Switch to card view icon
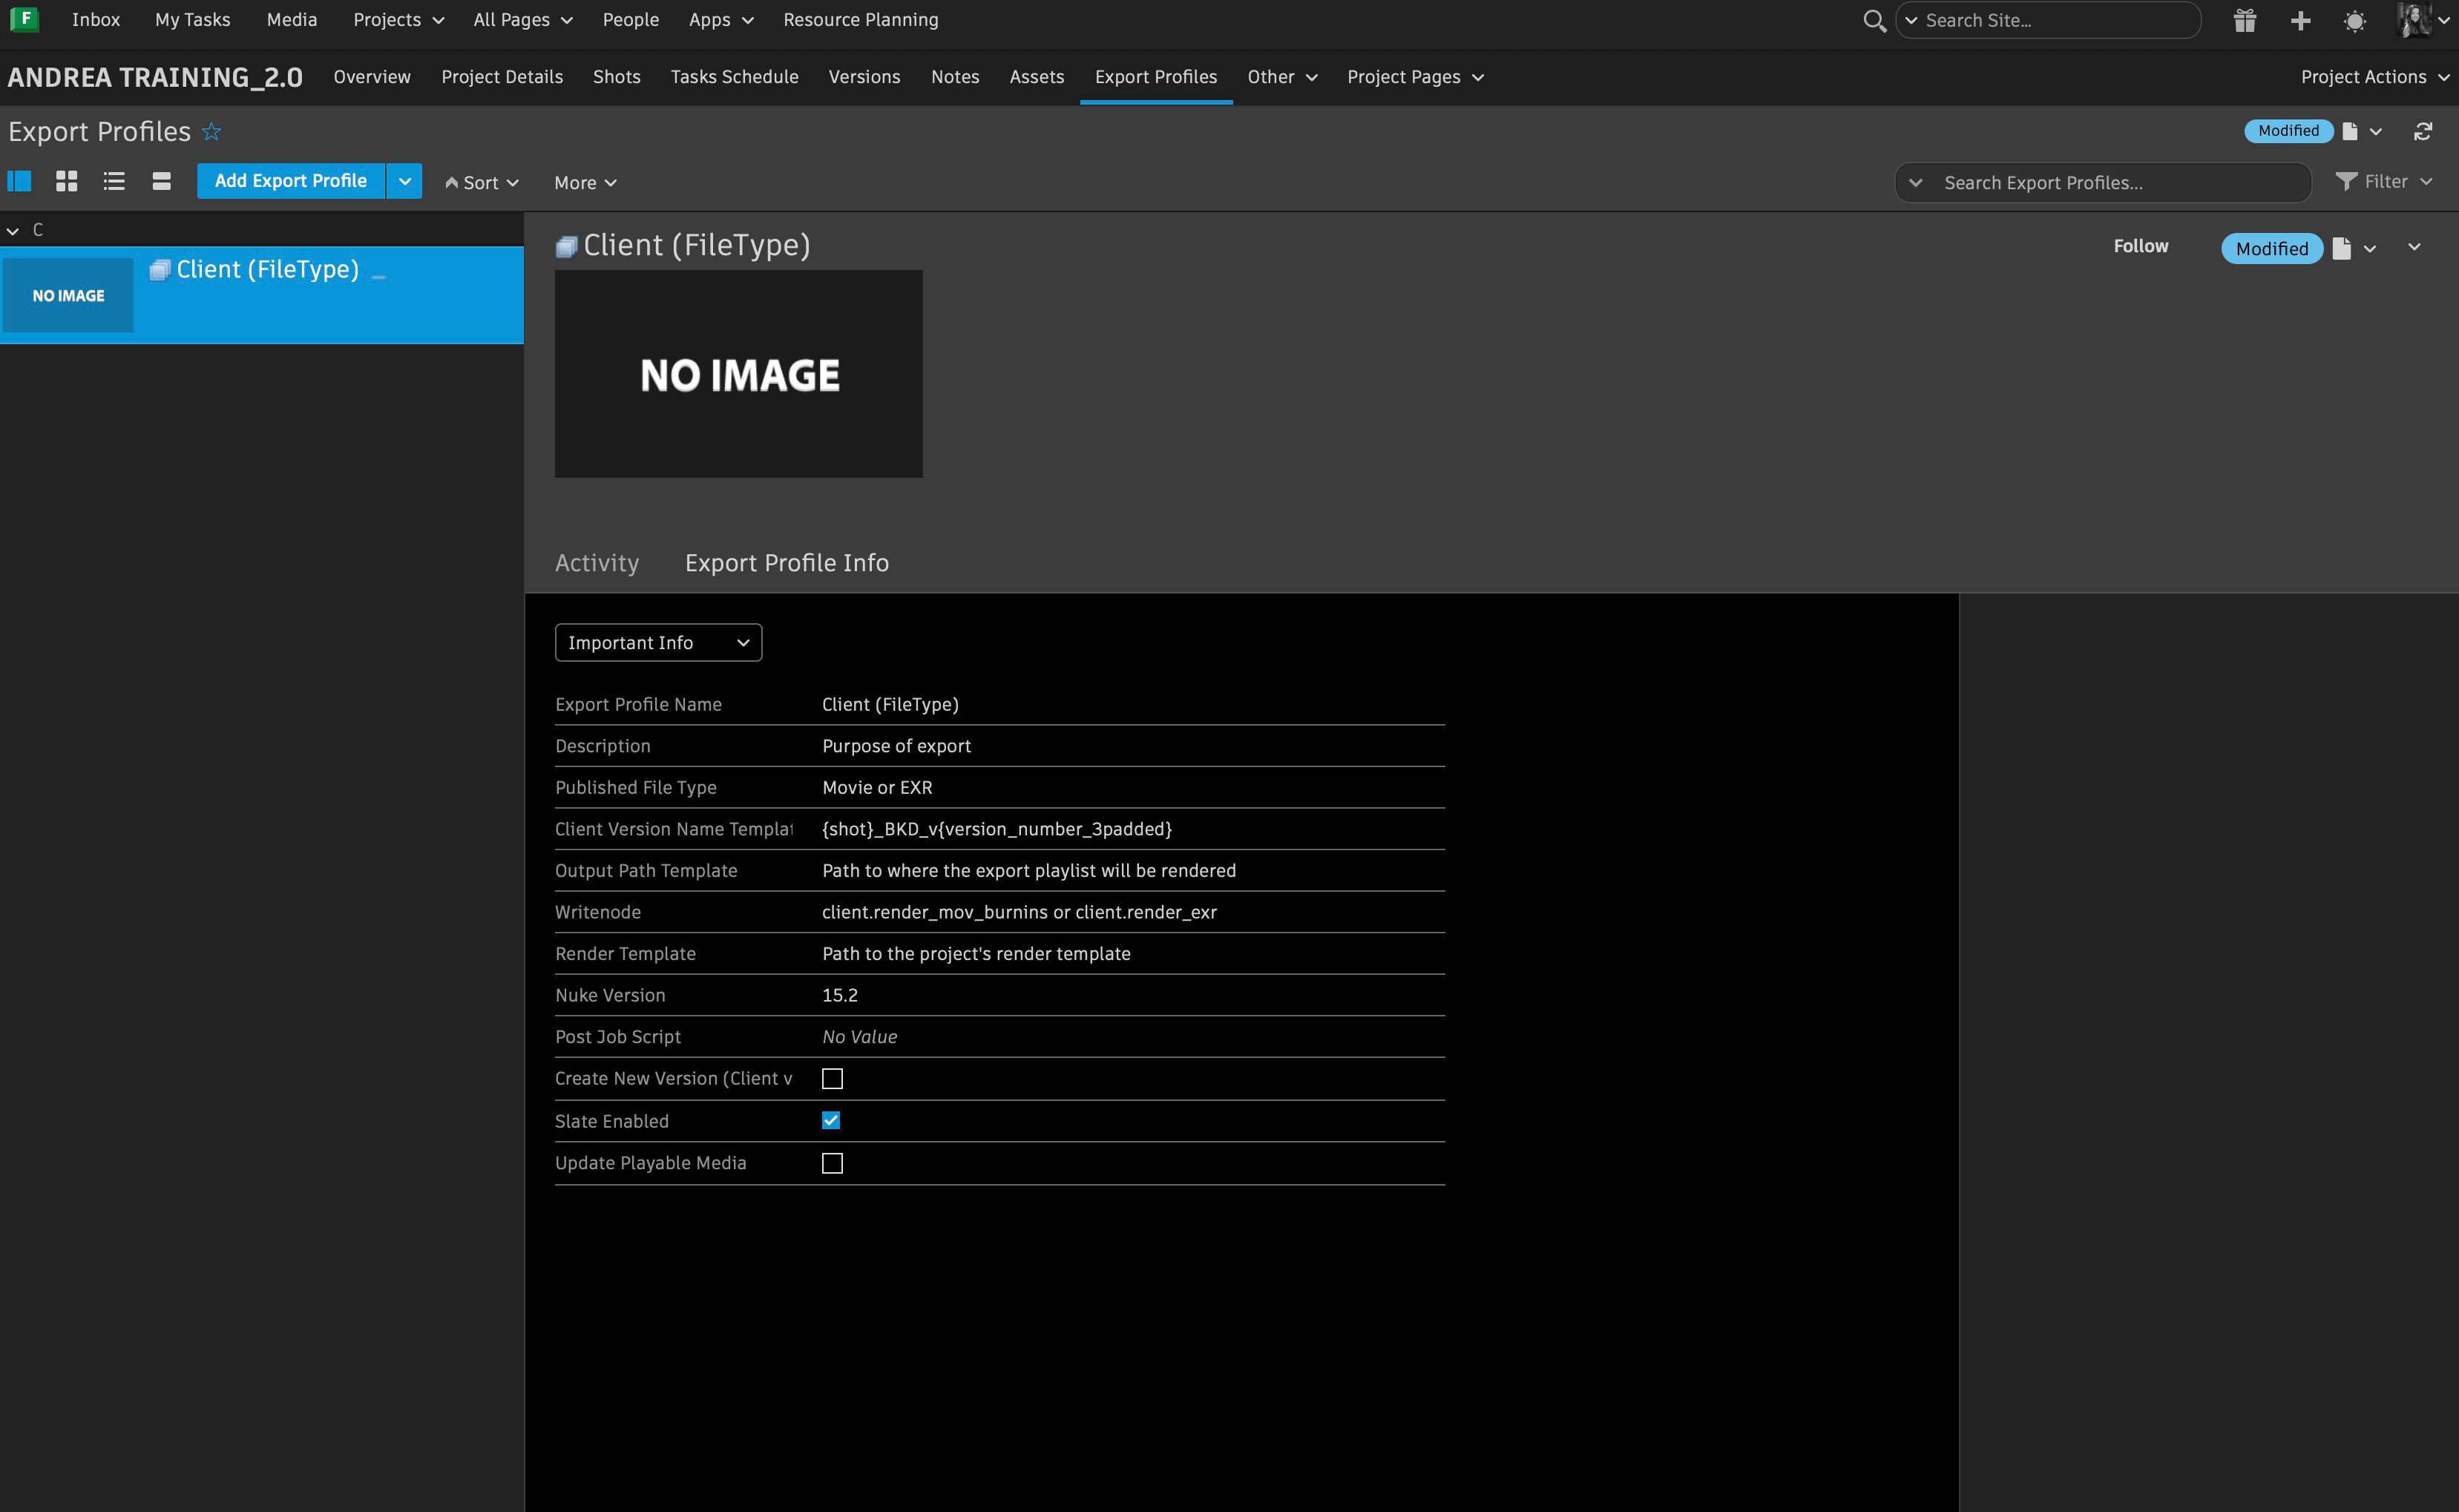 pyautogui.click(x=161, y=181)
